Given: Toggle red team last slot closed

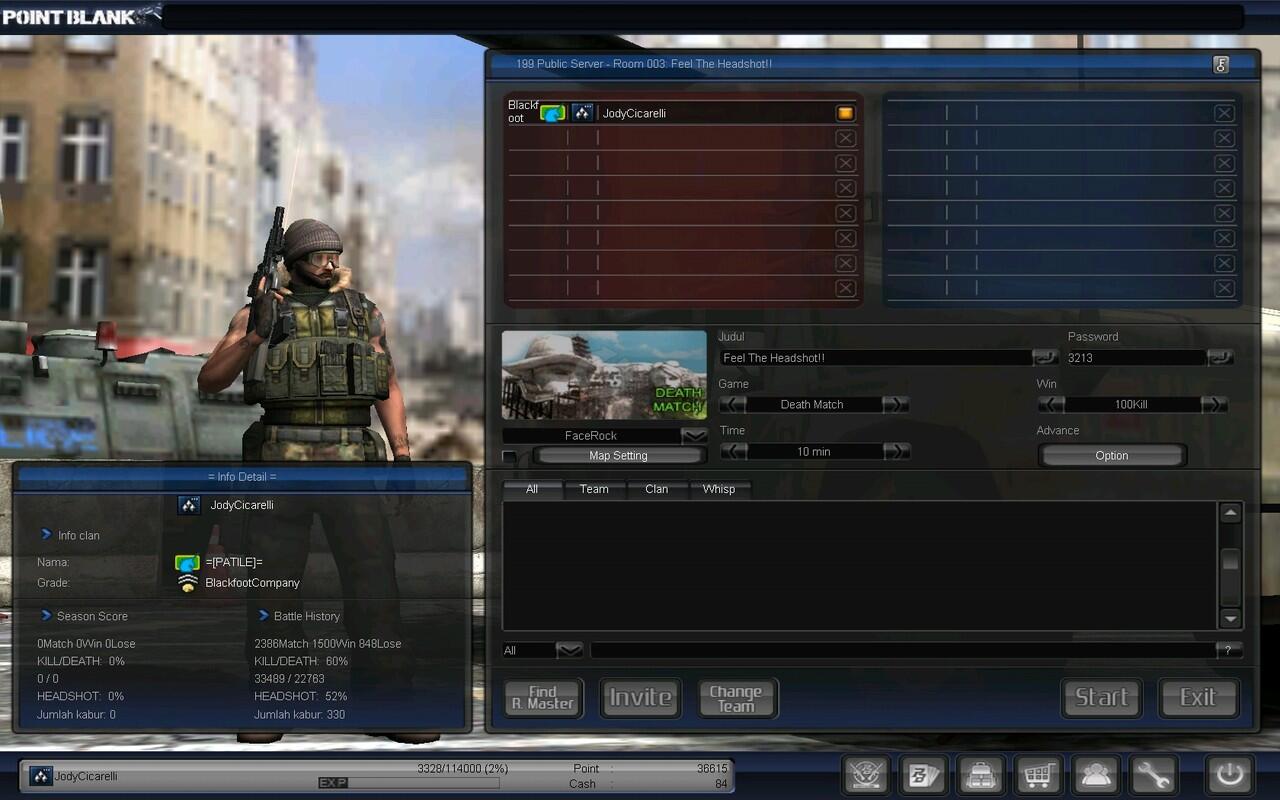Looking at the screenshot, I should click(845, 288).
